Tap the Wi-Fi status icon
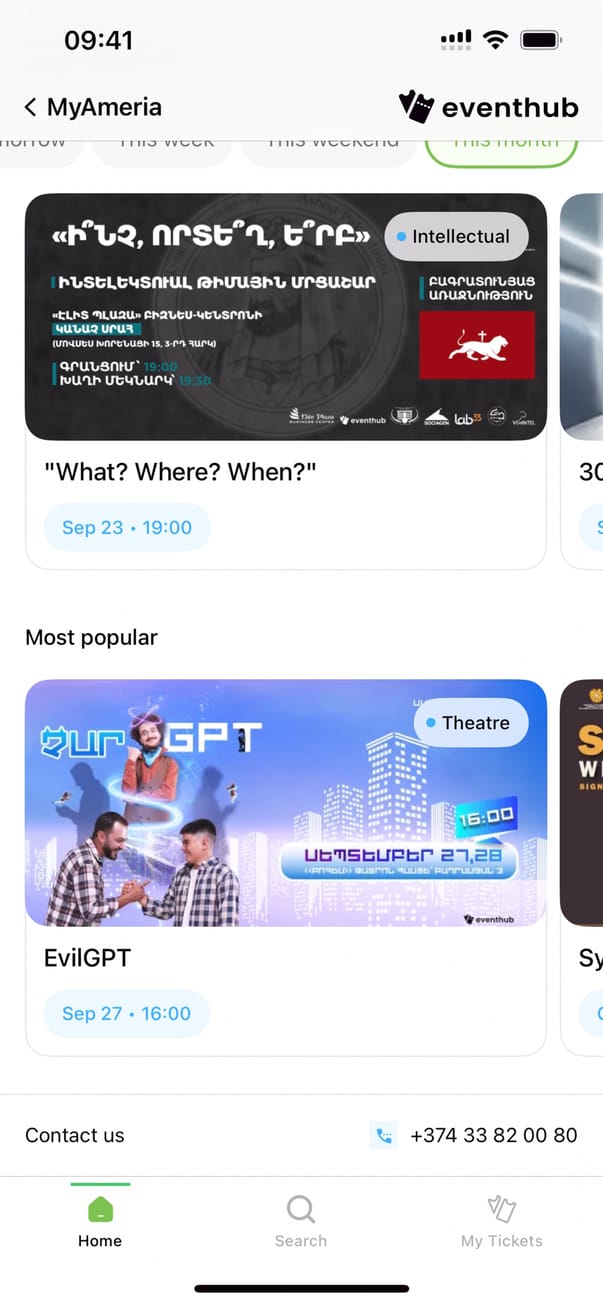Image resolution: width=603 pixels, height=1305 pixels. click(494, 40)
